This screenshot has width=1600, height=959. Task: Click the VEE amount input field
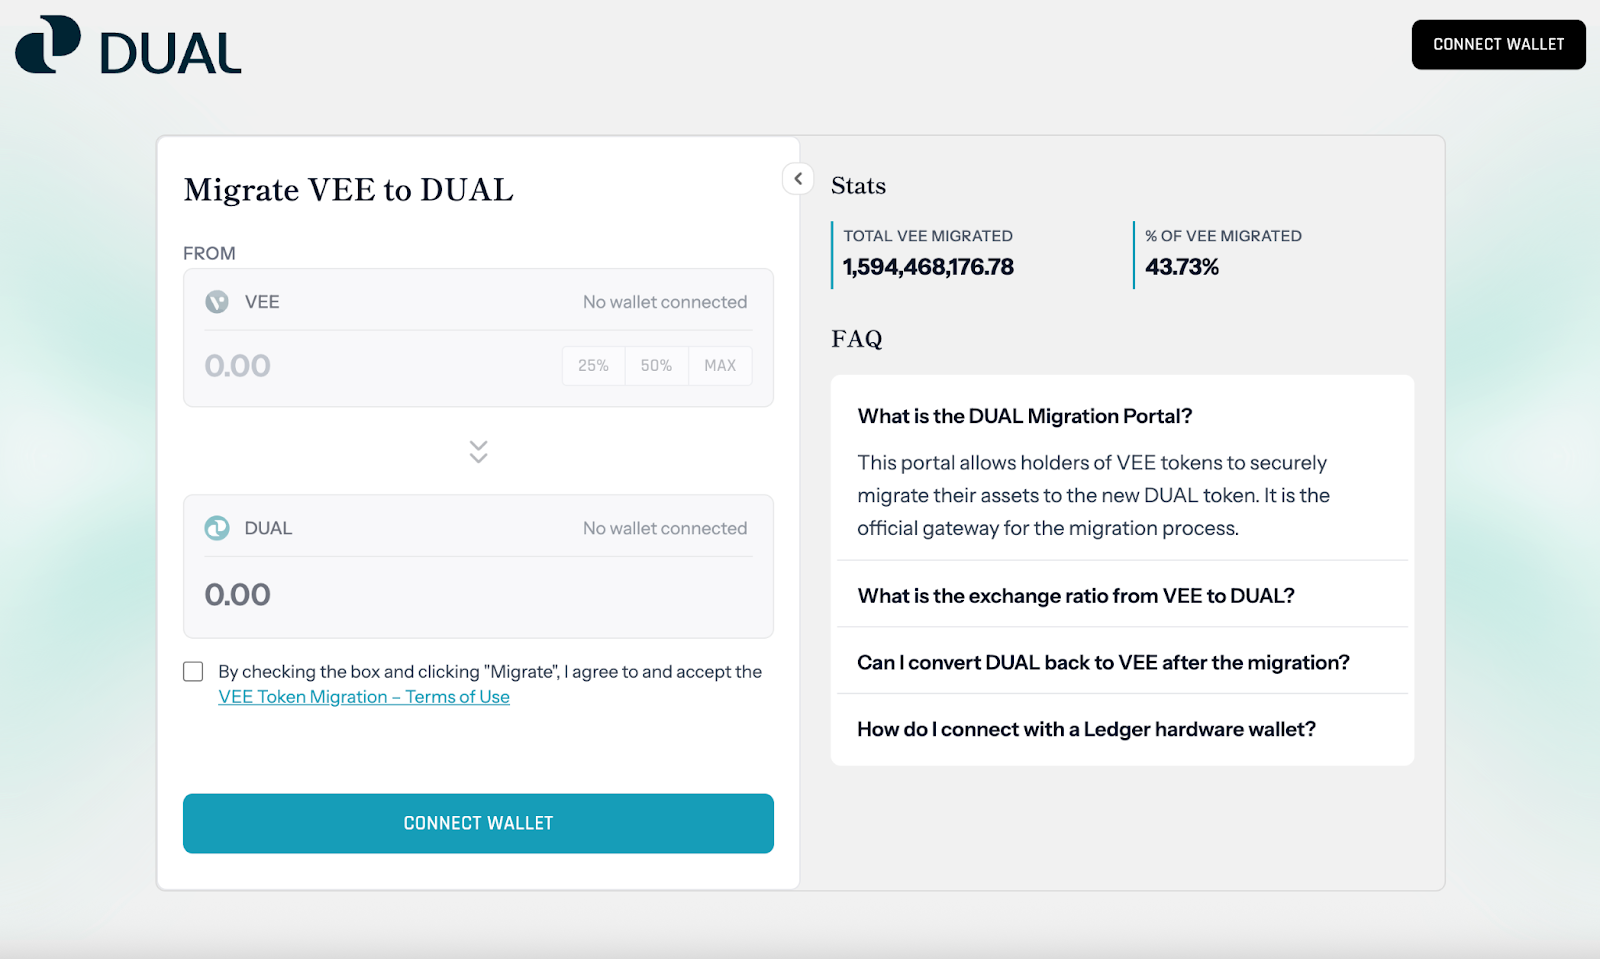[370, 366]
